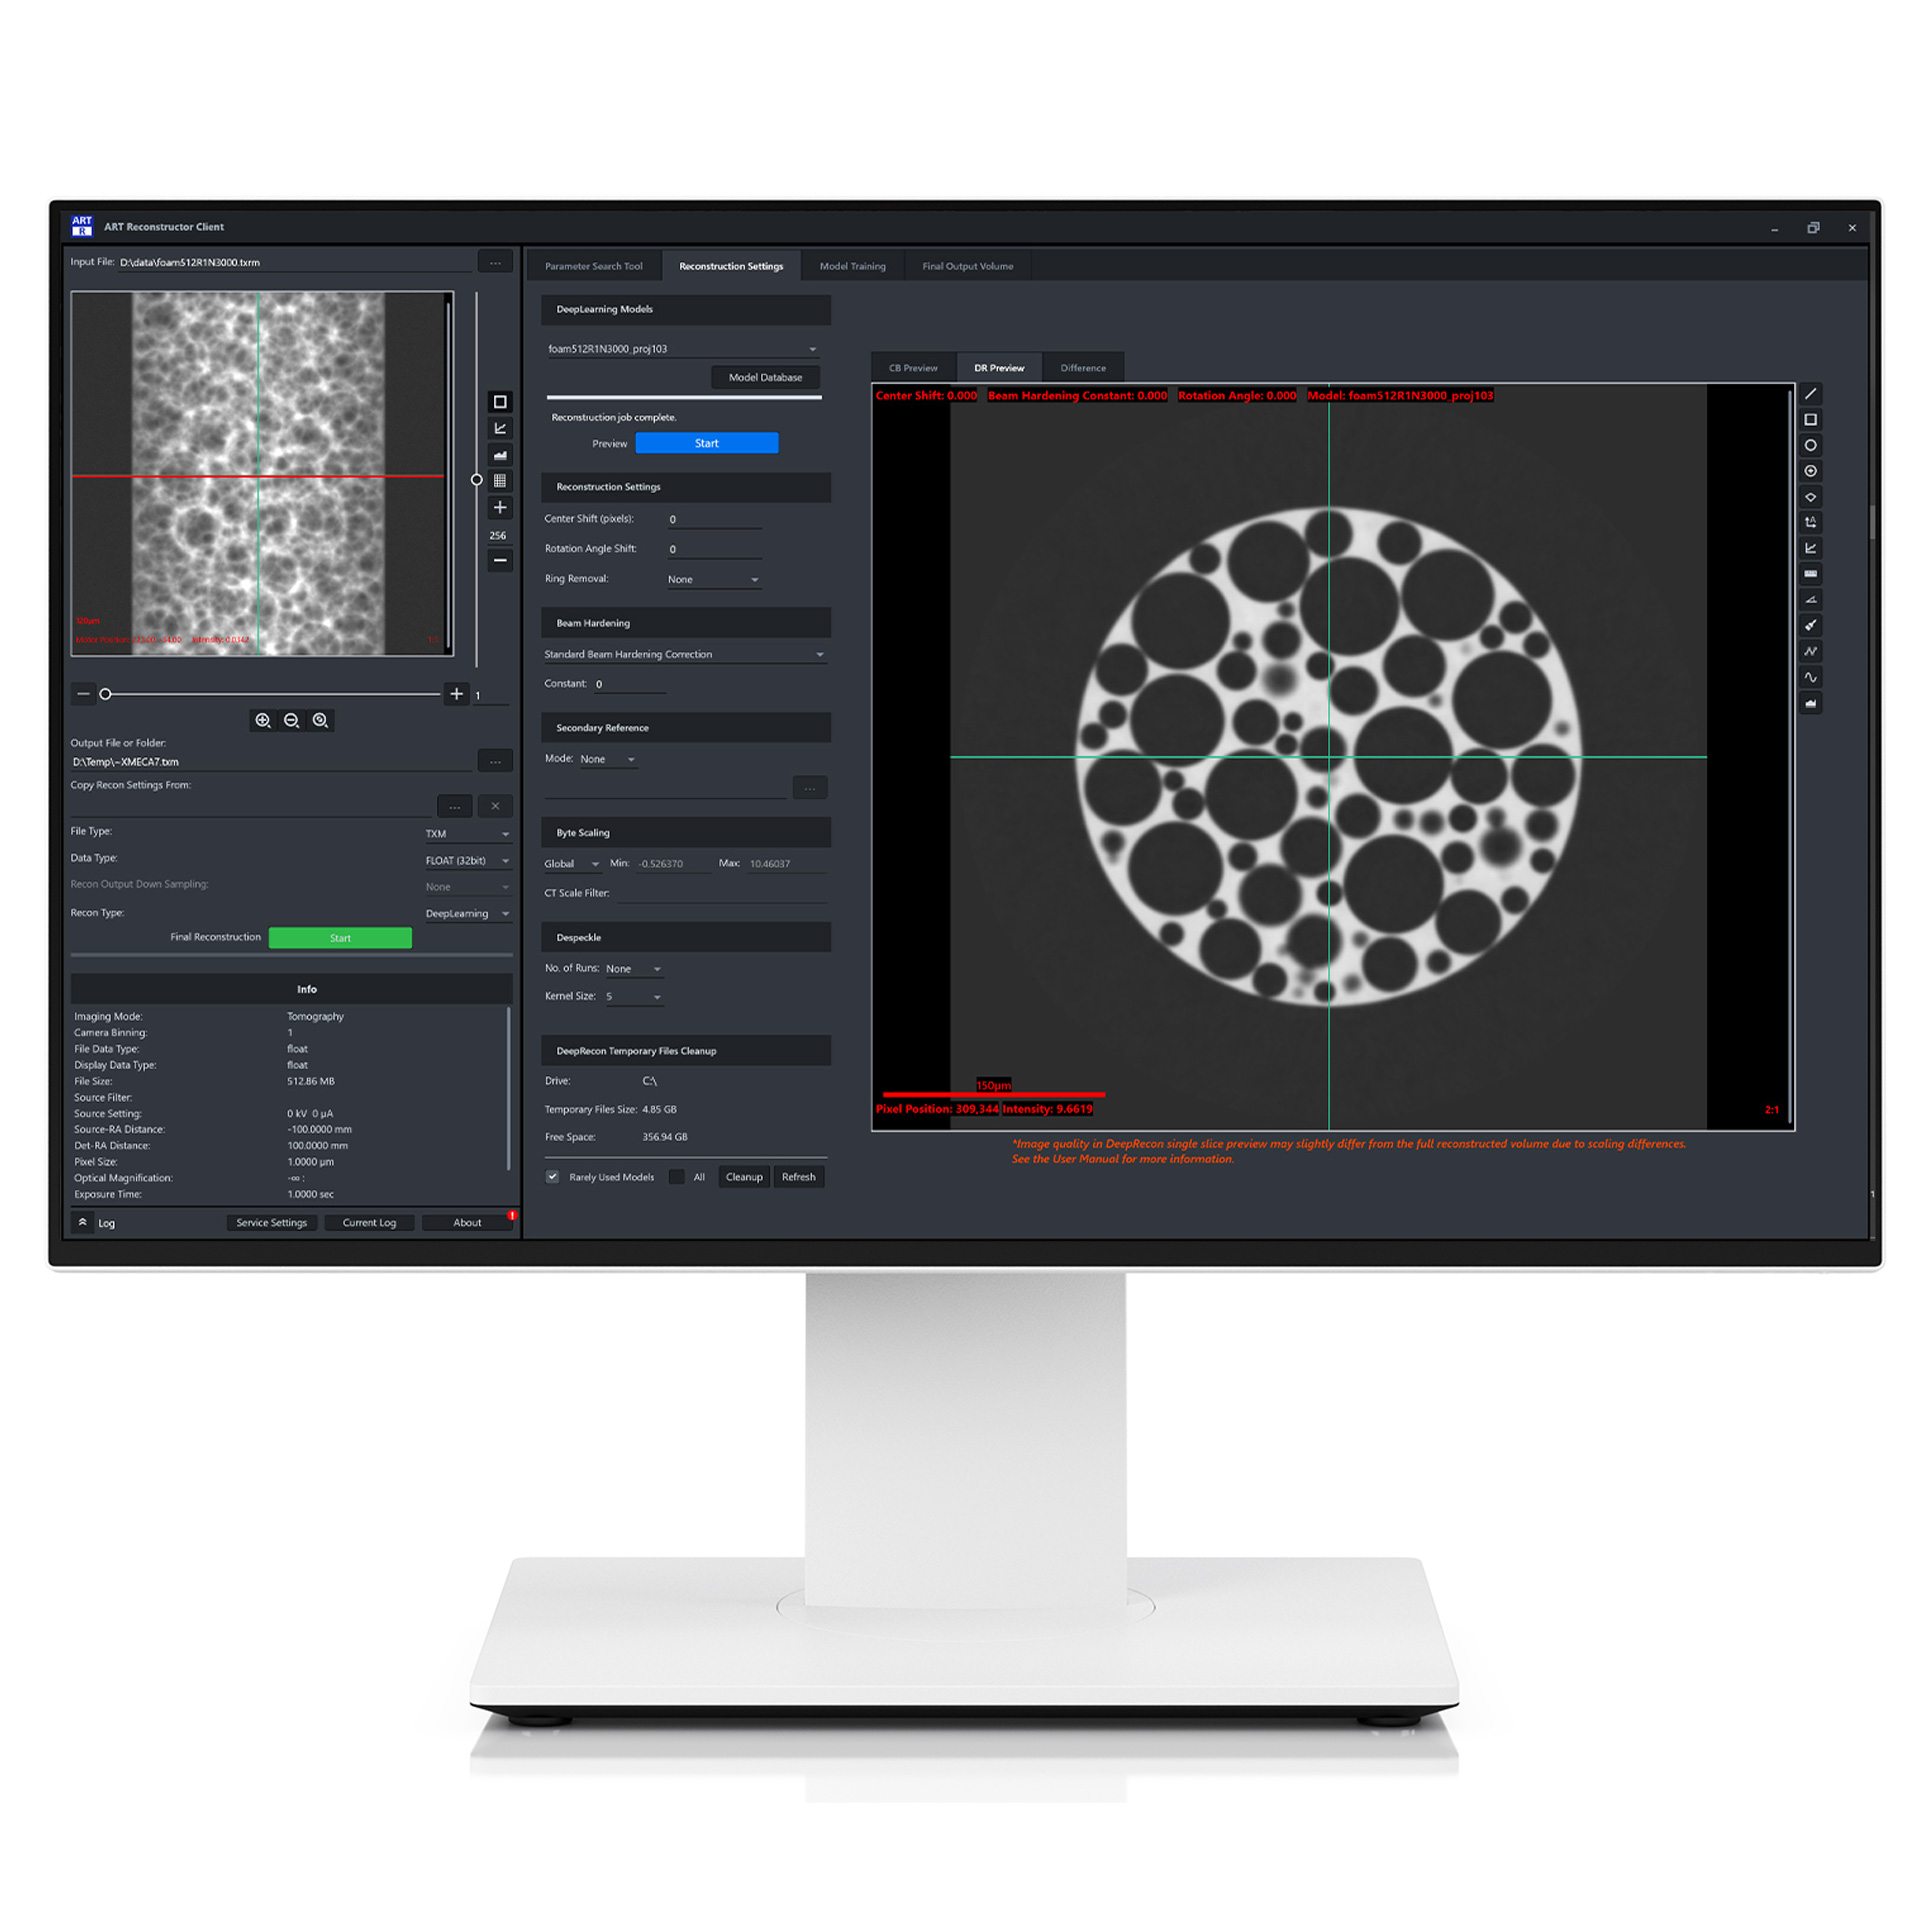Click the horizontal projection slider handle

pos(105,694)
